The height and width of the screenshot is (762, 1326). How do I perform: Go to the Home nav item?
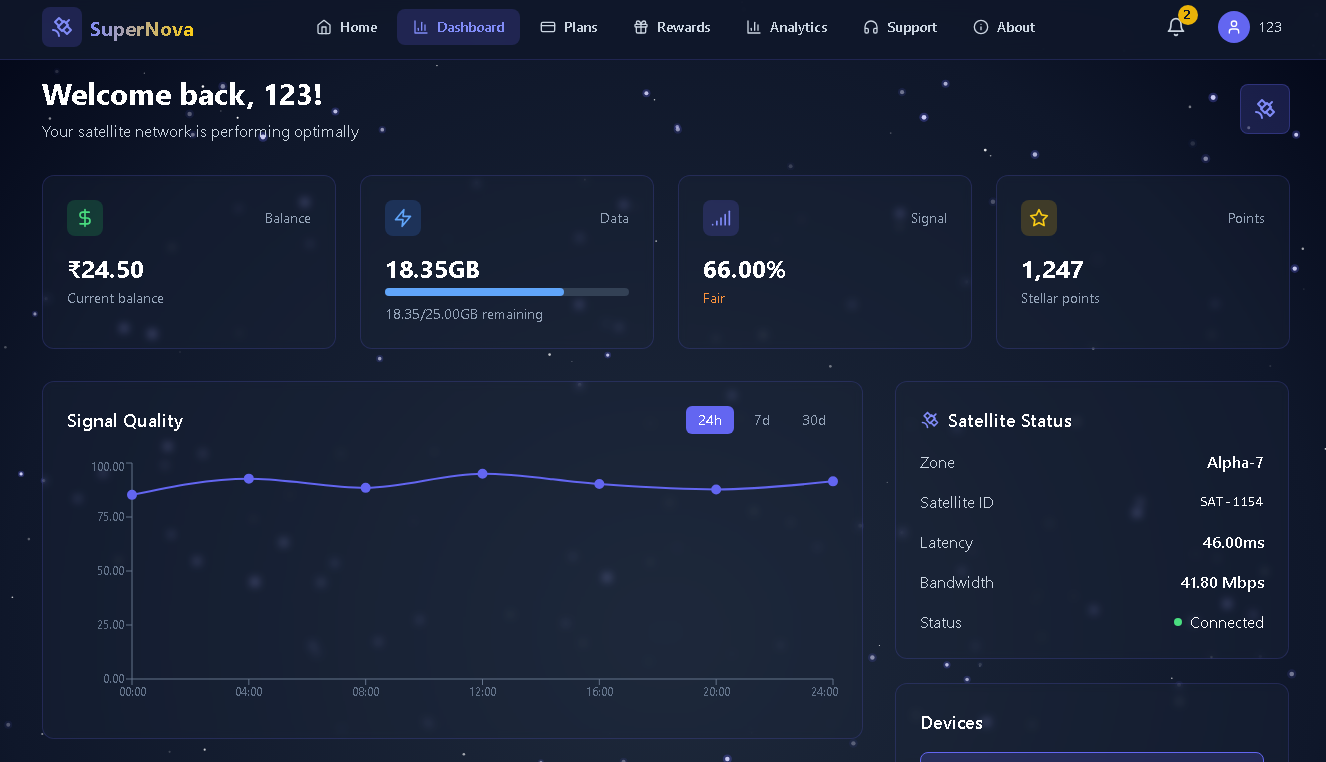(x=347, y=27)
